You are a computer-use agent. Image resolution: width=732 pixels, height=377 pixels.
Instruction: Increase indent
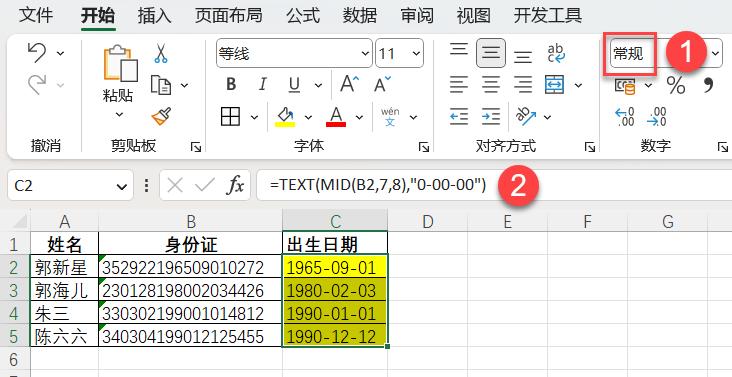(x=491, y=117)
